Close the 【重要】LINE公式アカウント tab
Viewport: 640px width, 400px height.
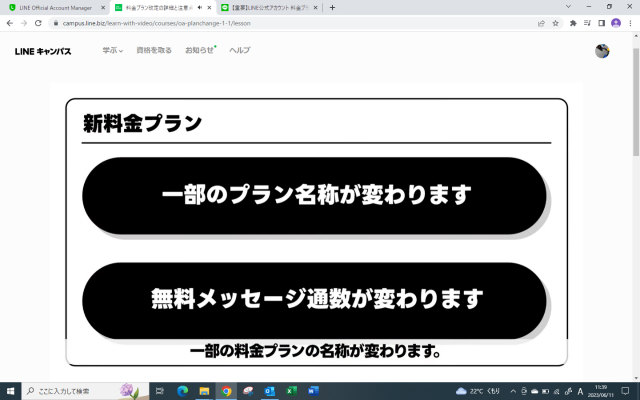pyautogui.click(x=315, y=8)
